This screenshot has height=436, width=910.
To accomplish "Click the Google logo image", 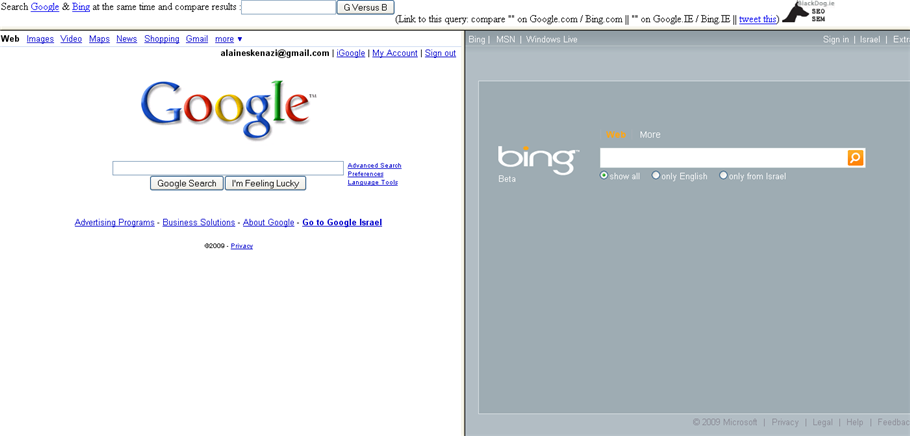I will [228, 110].
